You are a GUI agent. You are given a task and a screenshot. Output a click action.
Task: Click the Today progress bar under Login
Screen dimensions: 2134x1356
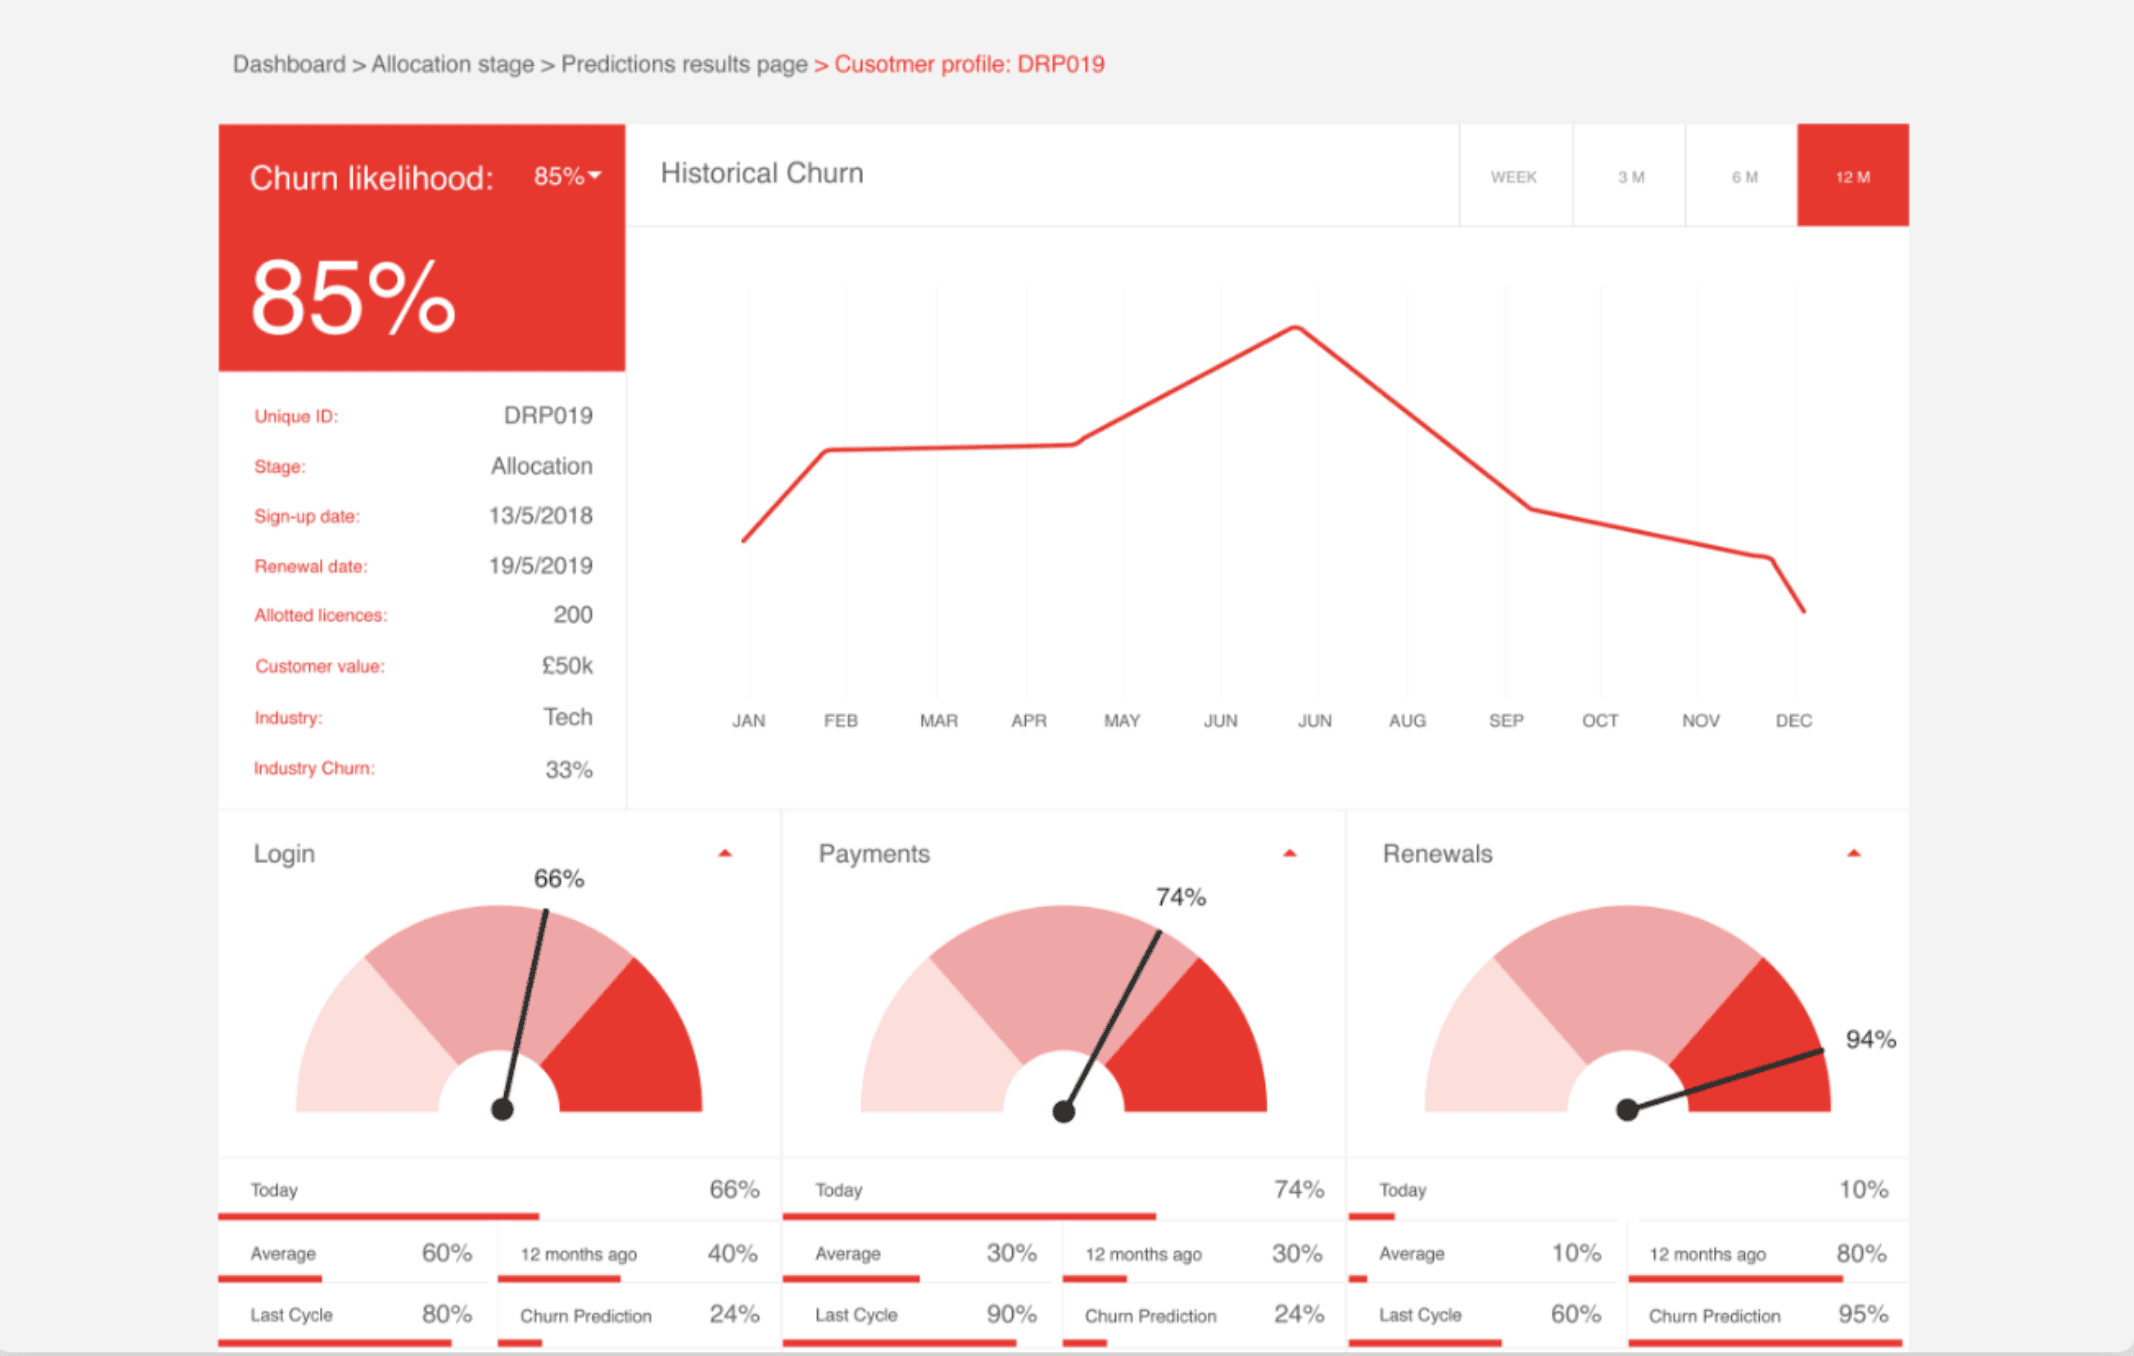380,1216
